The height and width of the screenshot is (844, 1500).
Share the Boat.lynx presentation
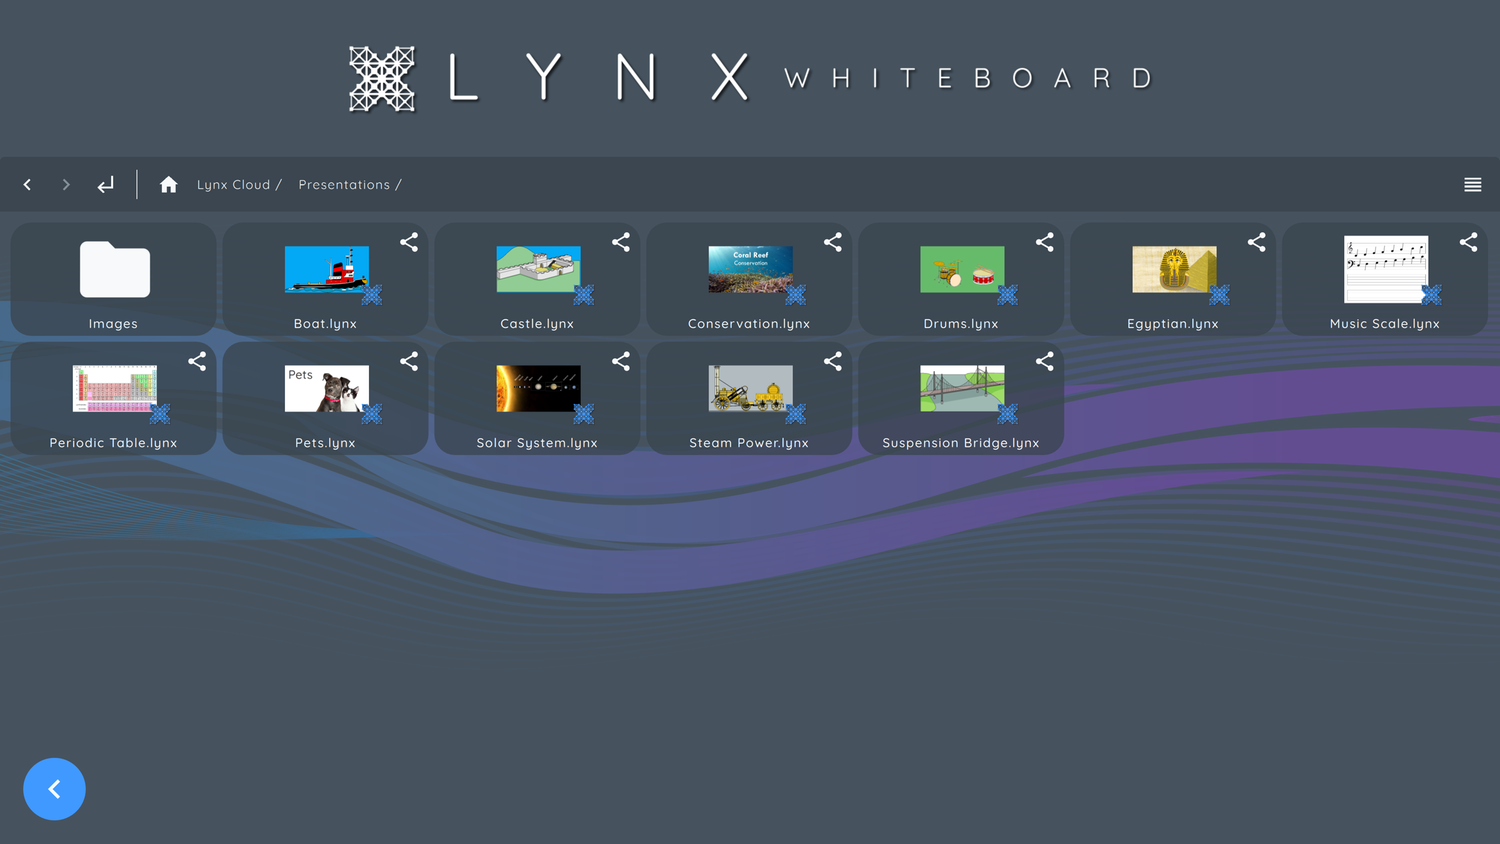409,242
